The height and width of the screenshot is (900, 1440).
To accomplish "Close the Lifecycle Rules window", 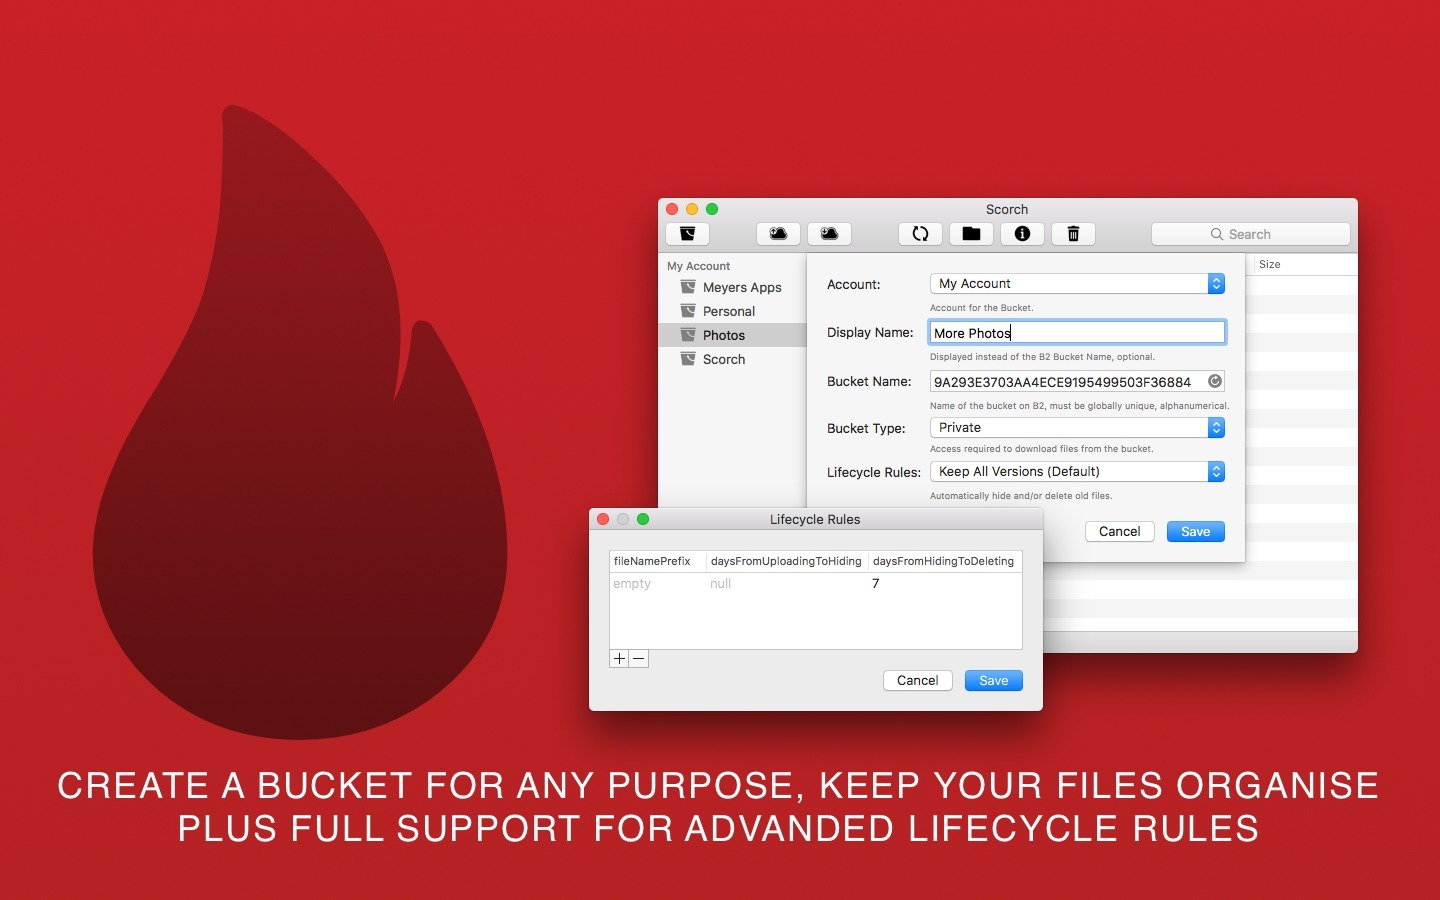I will click(x=603, y=519).
